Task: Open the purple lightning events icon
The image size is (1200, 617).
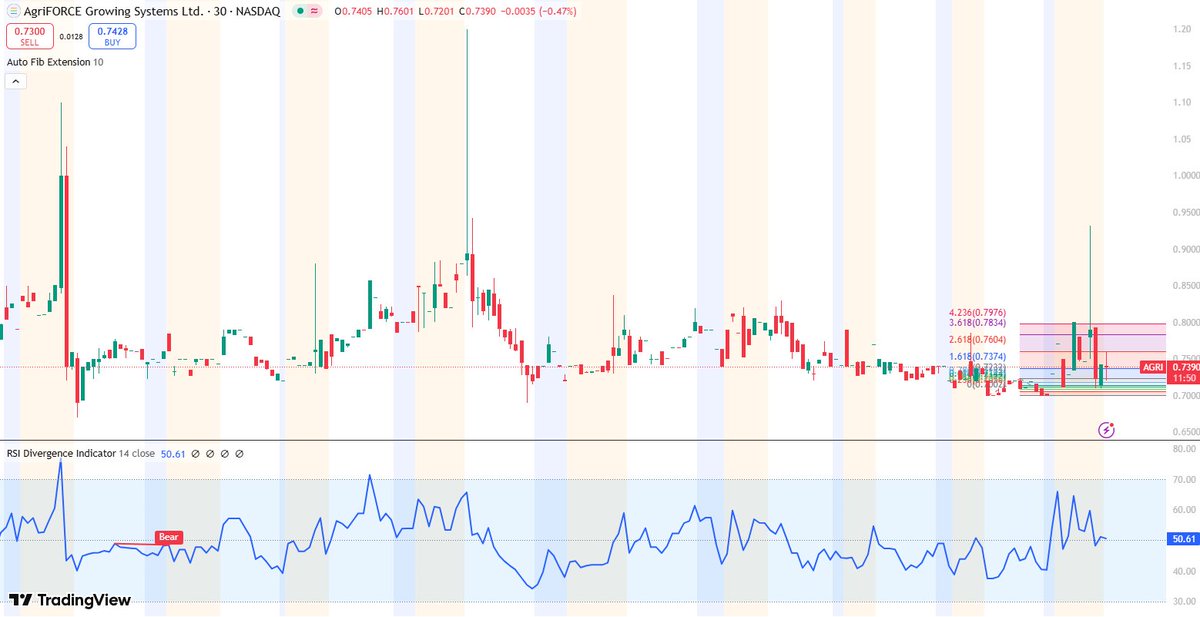Action: (x=1107, y=429)
